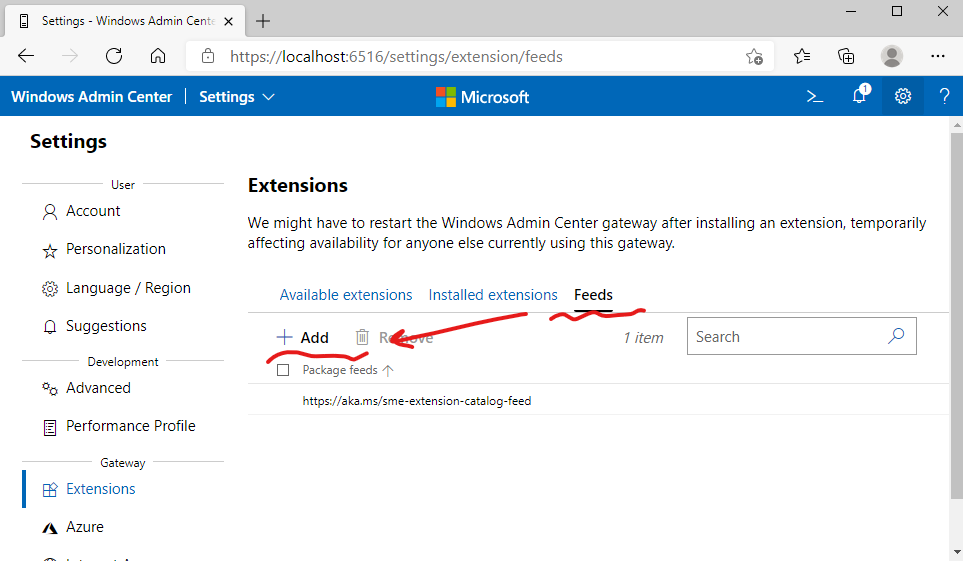
Task: Click Windows Admin Center title link
Action: [x=92, y=96]
